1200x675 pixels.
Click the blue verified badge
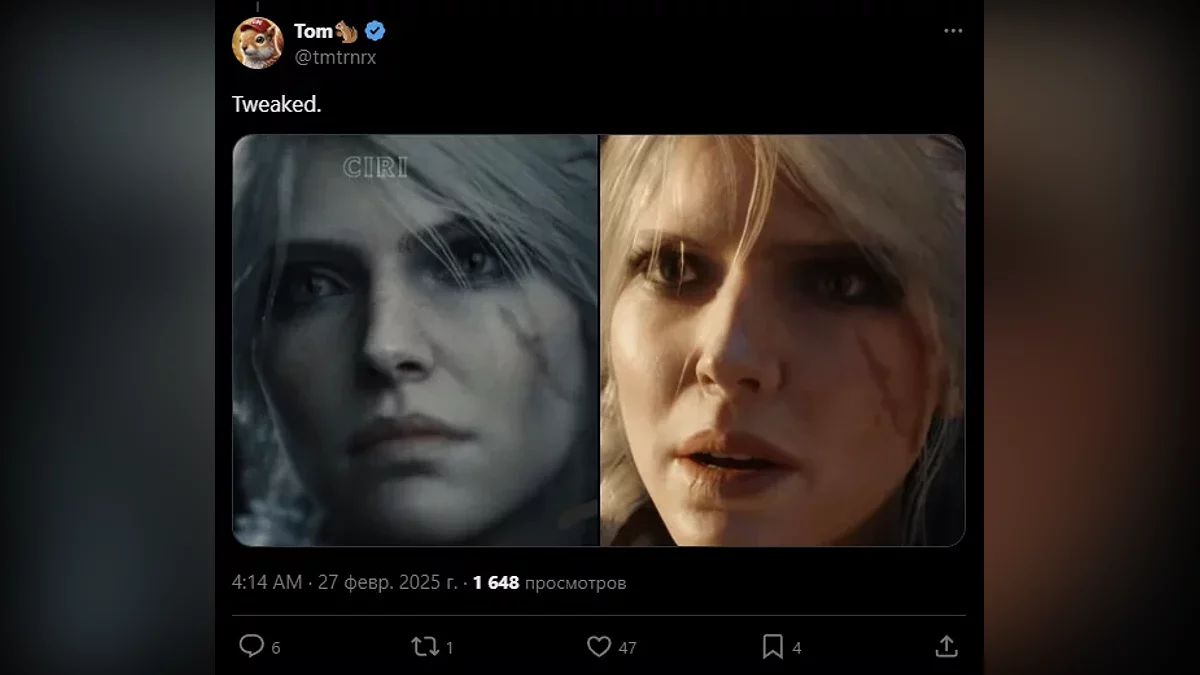[x=375, y=31]
